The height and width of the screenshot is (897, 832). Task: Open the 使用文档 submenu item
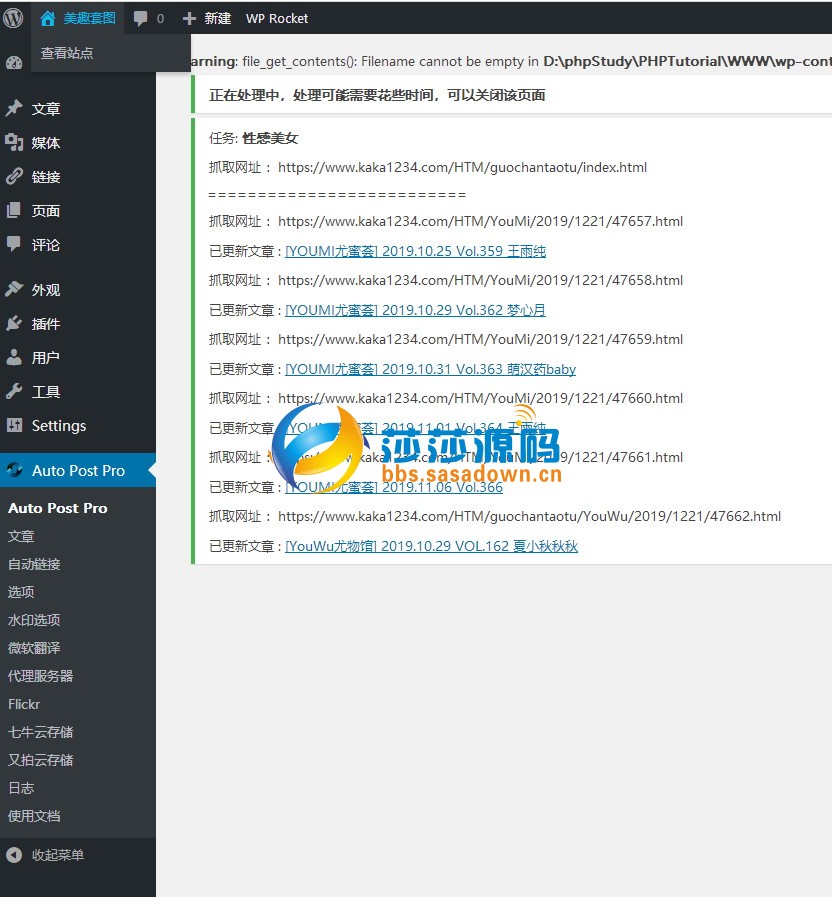pos(34,816)
